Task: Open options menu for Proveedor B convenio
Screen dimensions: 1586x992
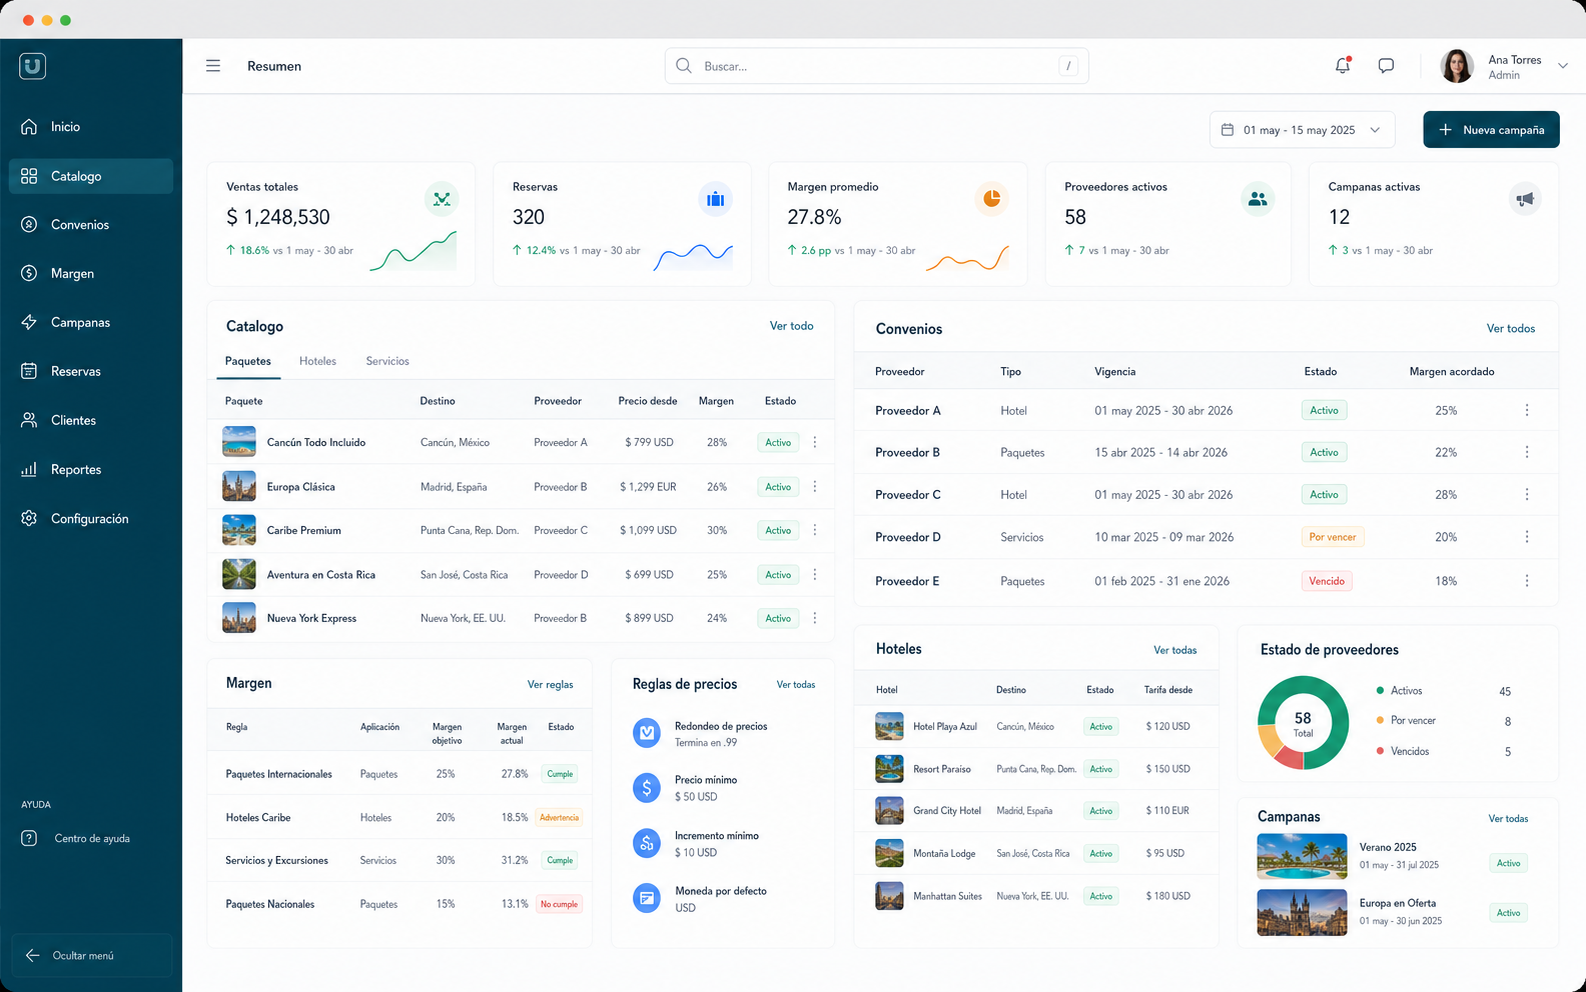Action: tap(1527, 452)
